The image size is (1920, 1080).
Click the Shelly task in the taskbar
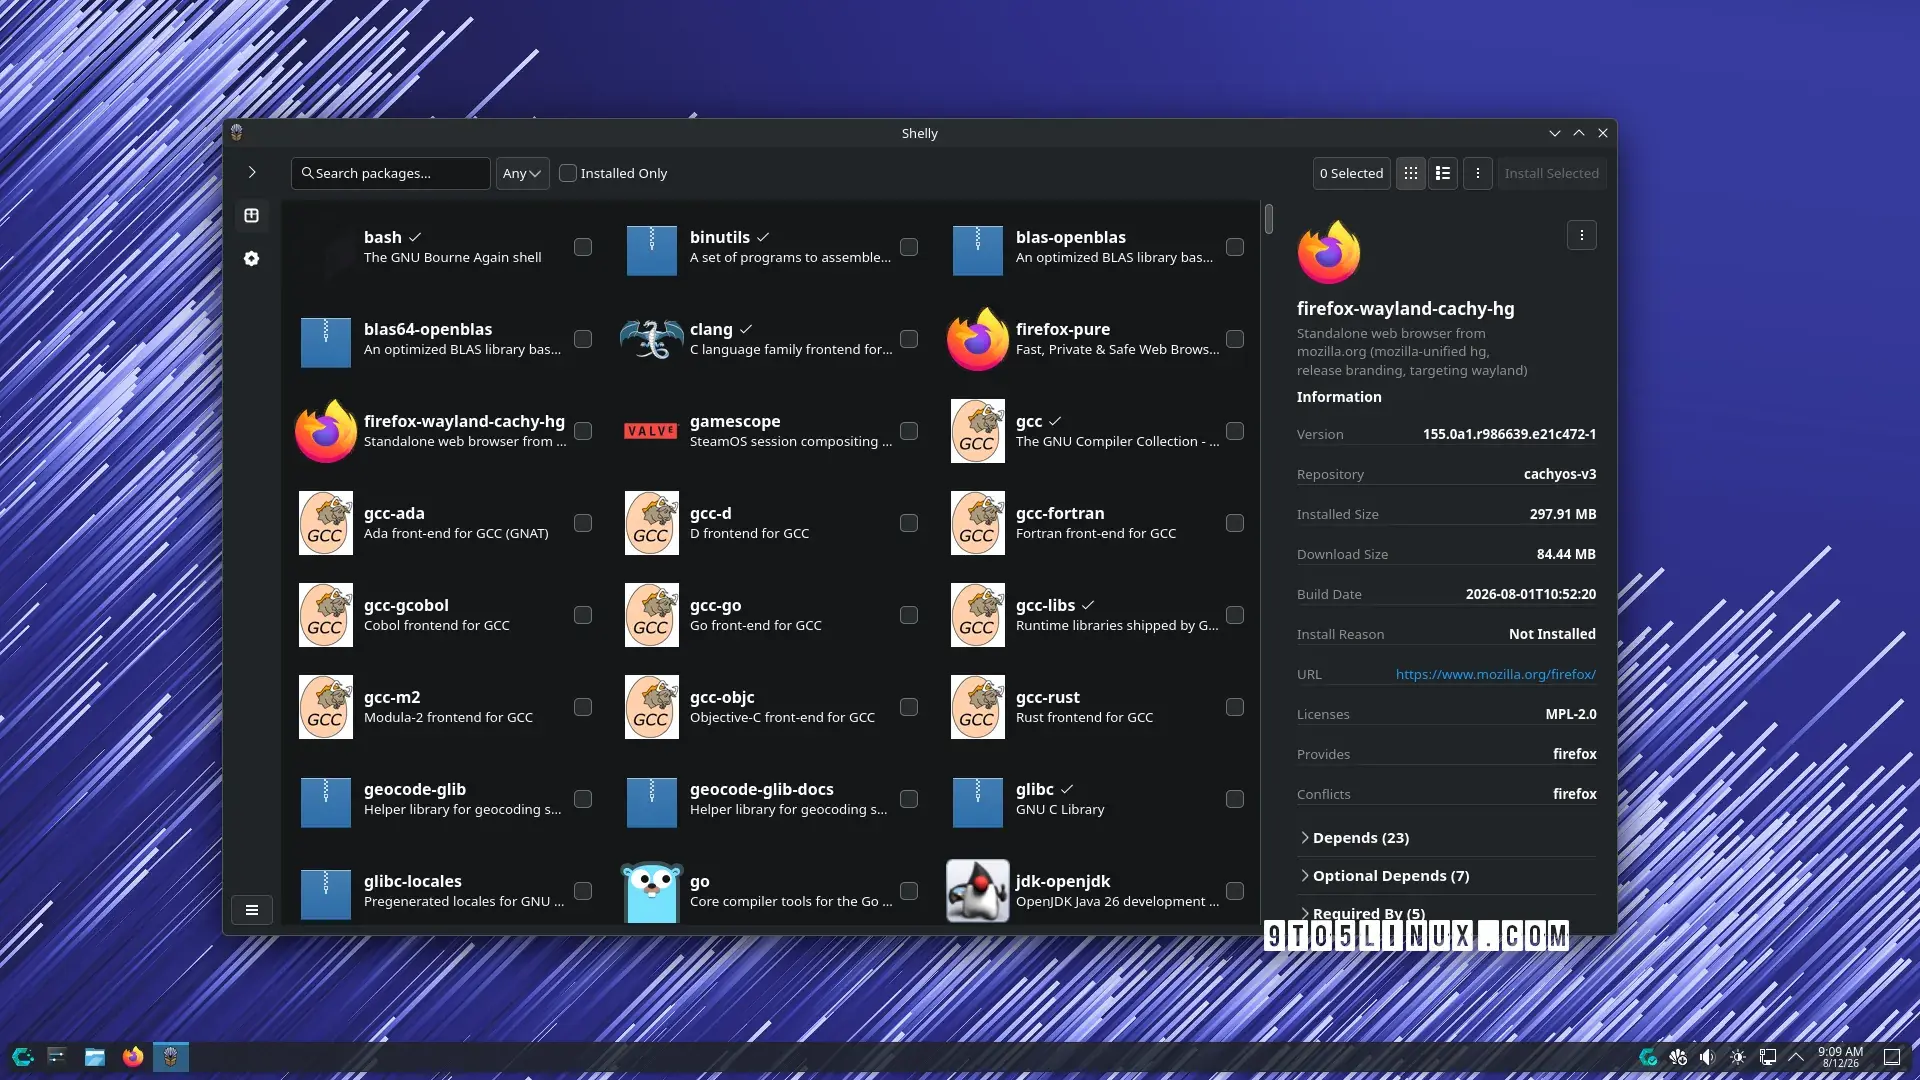[x=171, y=1057]
